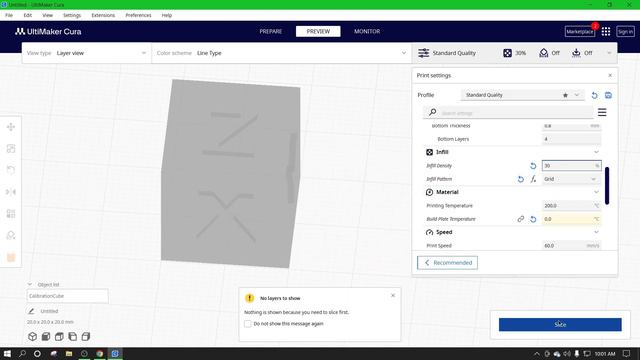This screenshot has height=360, width=640.
Task: Open the File menu
Action: coord(9,15)
